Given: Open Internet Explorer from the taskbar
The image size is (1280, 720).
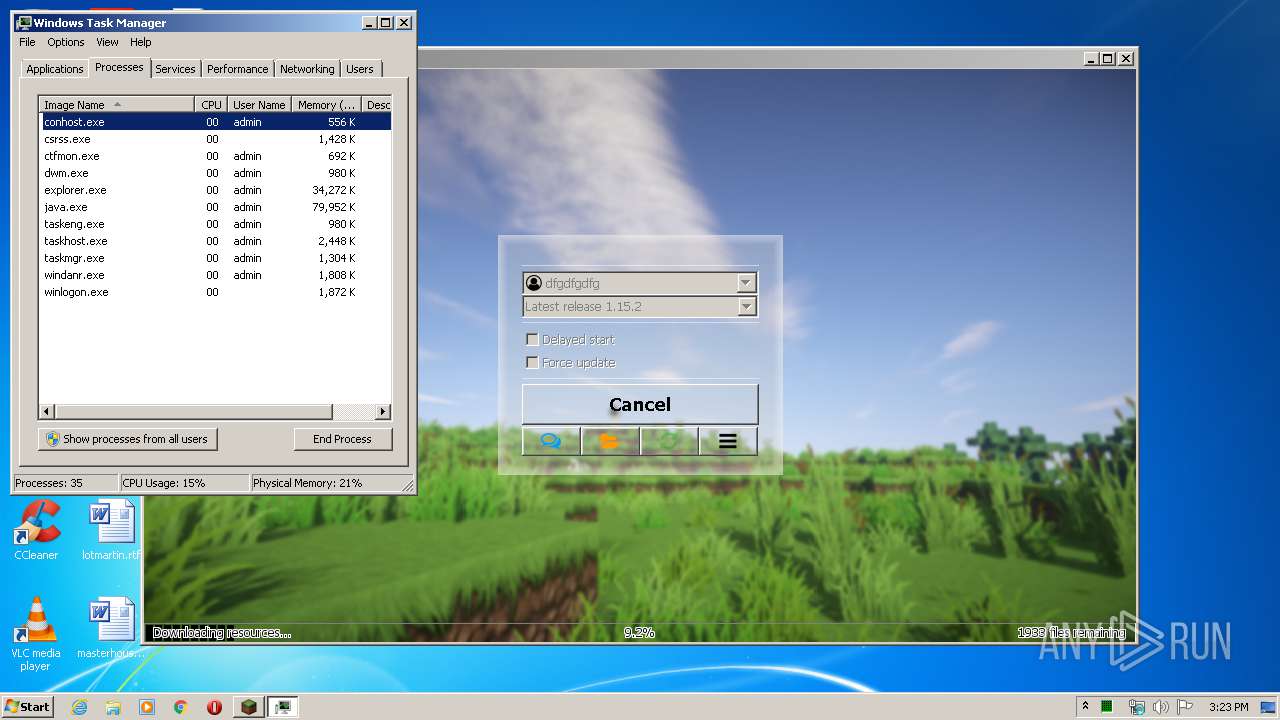Looking at the screenshot, I should (80, 707).
